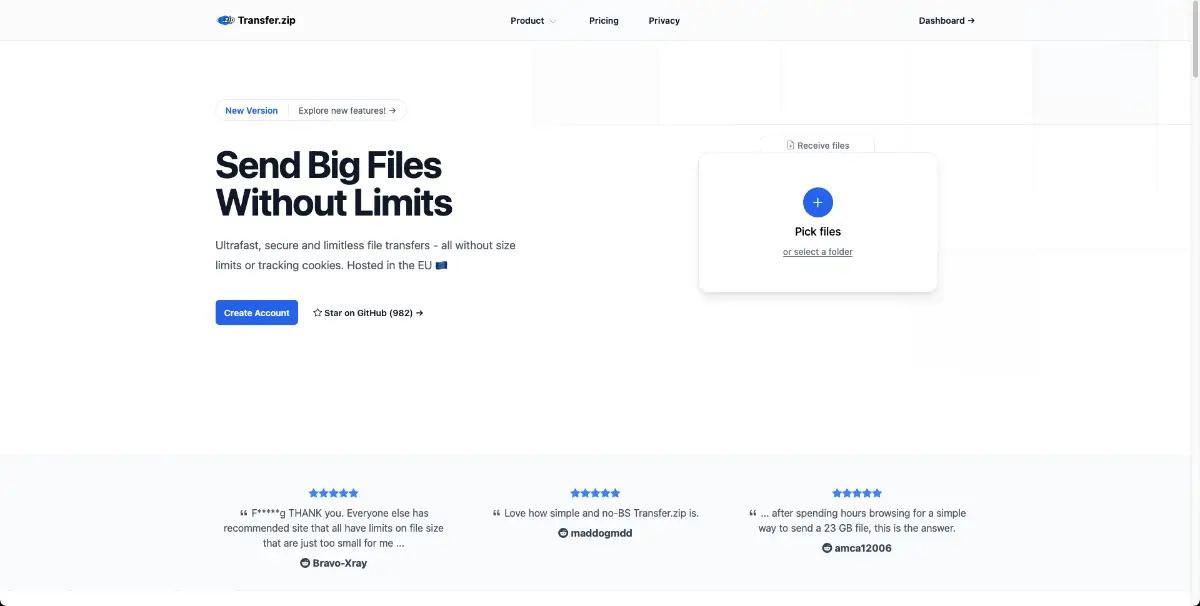Click the Reddit icon beside Bravo-Xray

[x=306, y=564]
